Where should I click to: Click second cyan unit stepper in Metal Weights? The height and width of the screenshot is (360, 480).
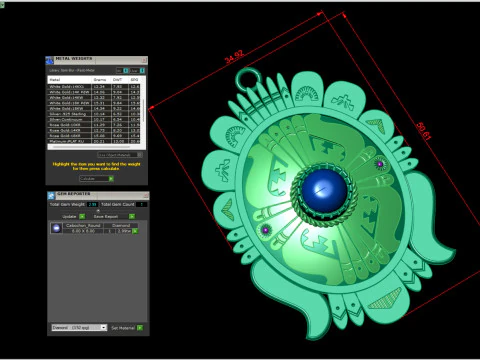pyautogui.click(x=142, y=70)
